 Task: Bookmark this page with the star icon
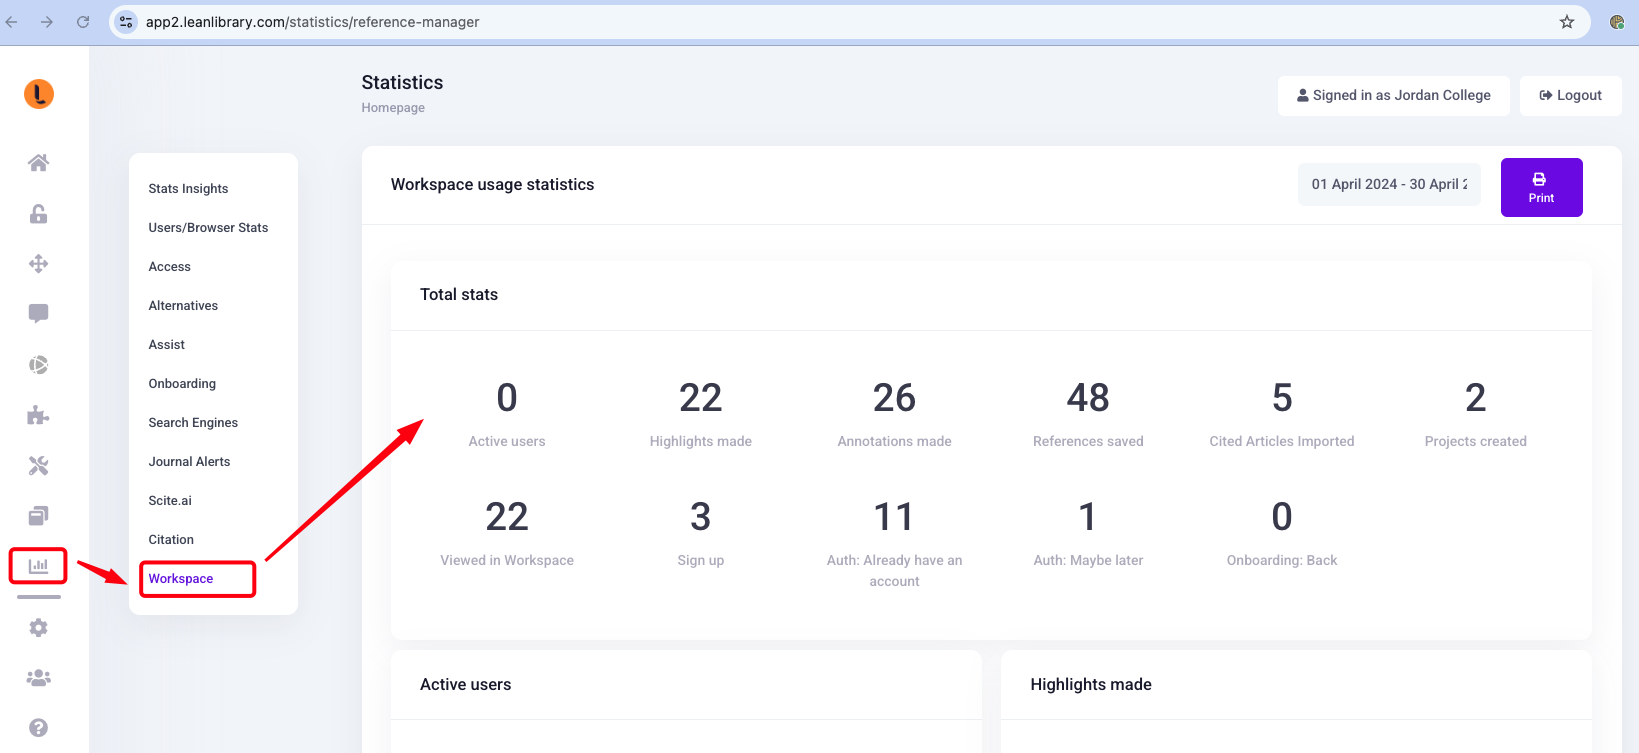pyautogui.click(x=1567, y=22)
